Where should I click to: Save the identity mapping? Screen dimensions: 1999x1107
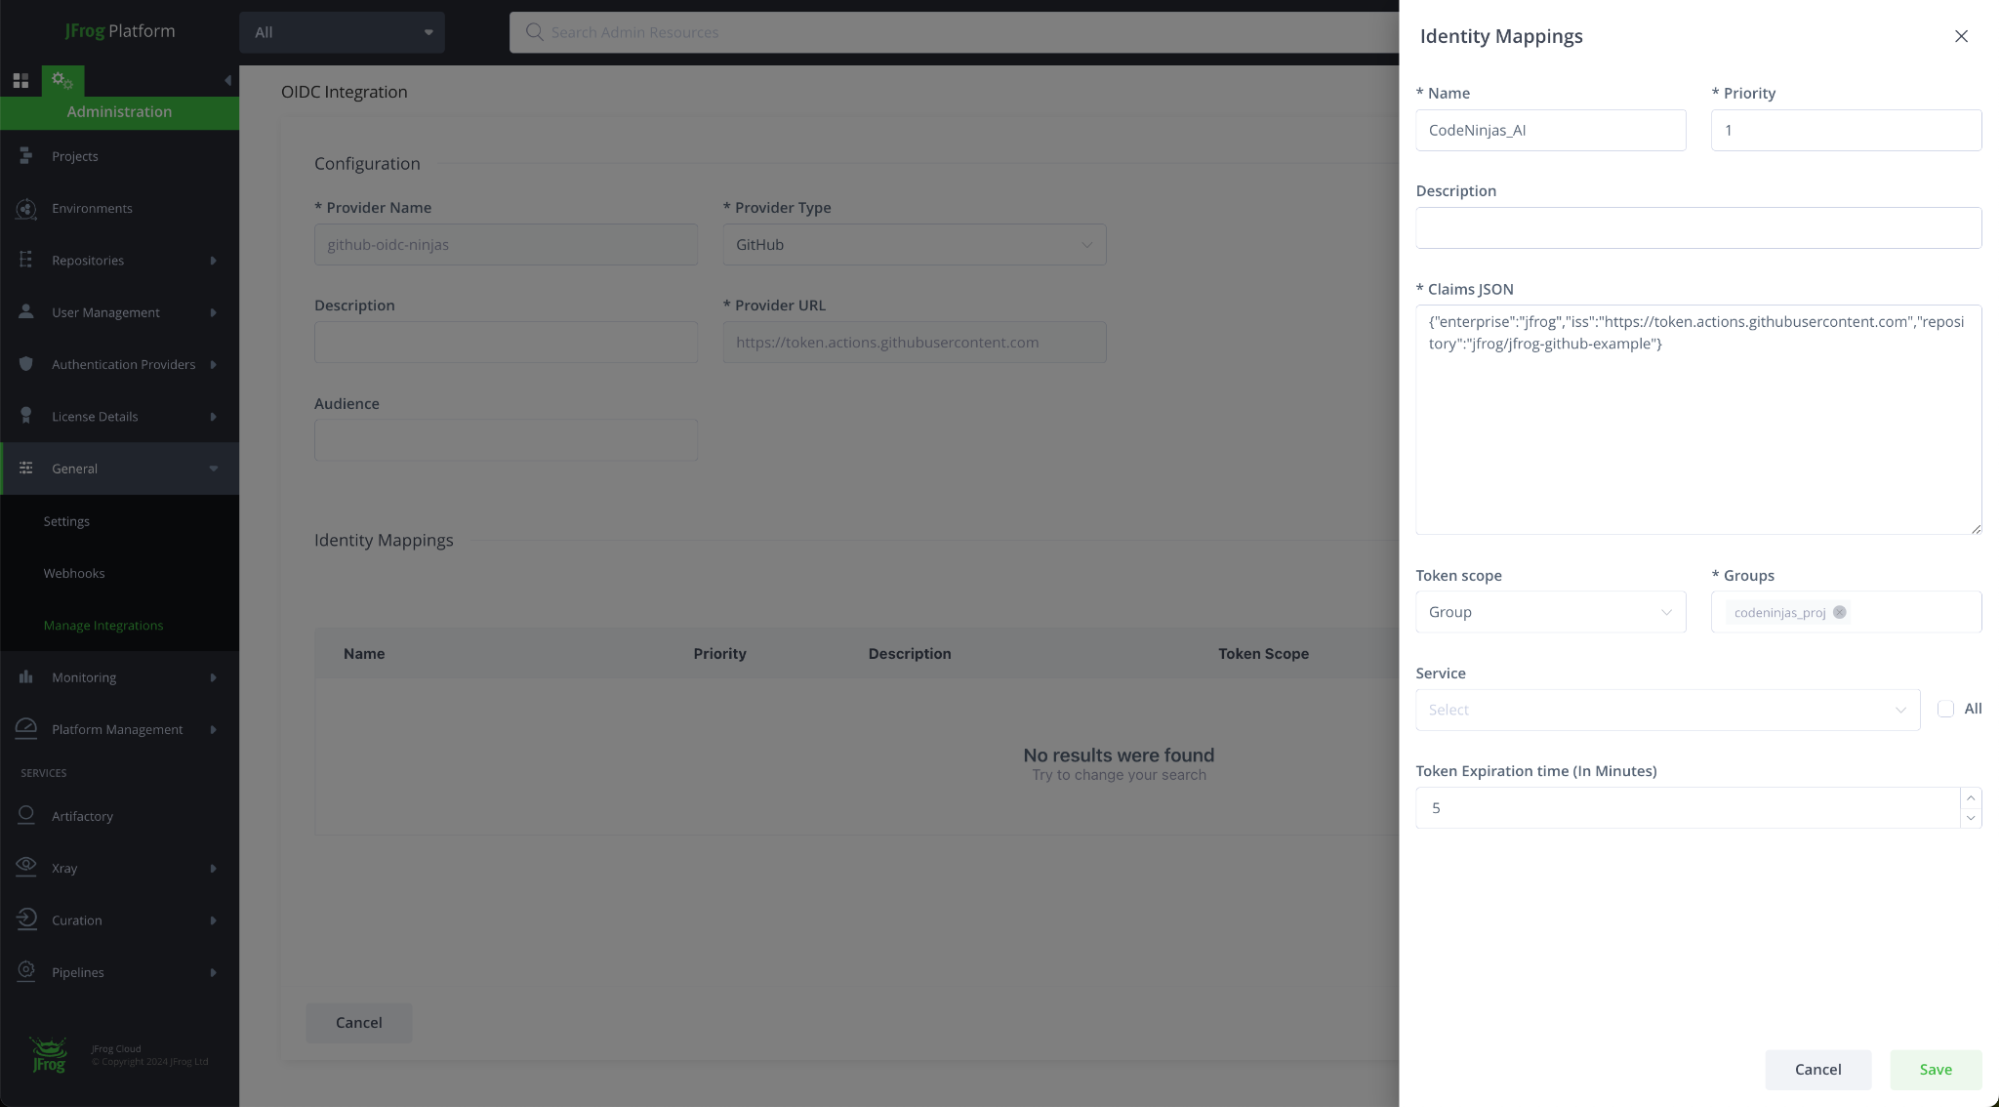[1934, 1069]
